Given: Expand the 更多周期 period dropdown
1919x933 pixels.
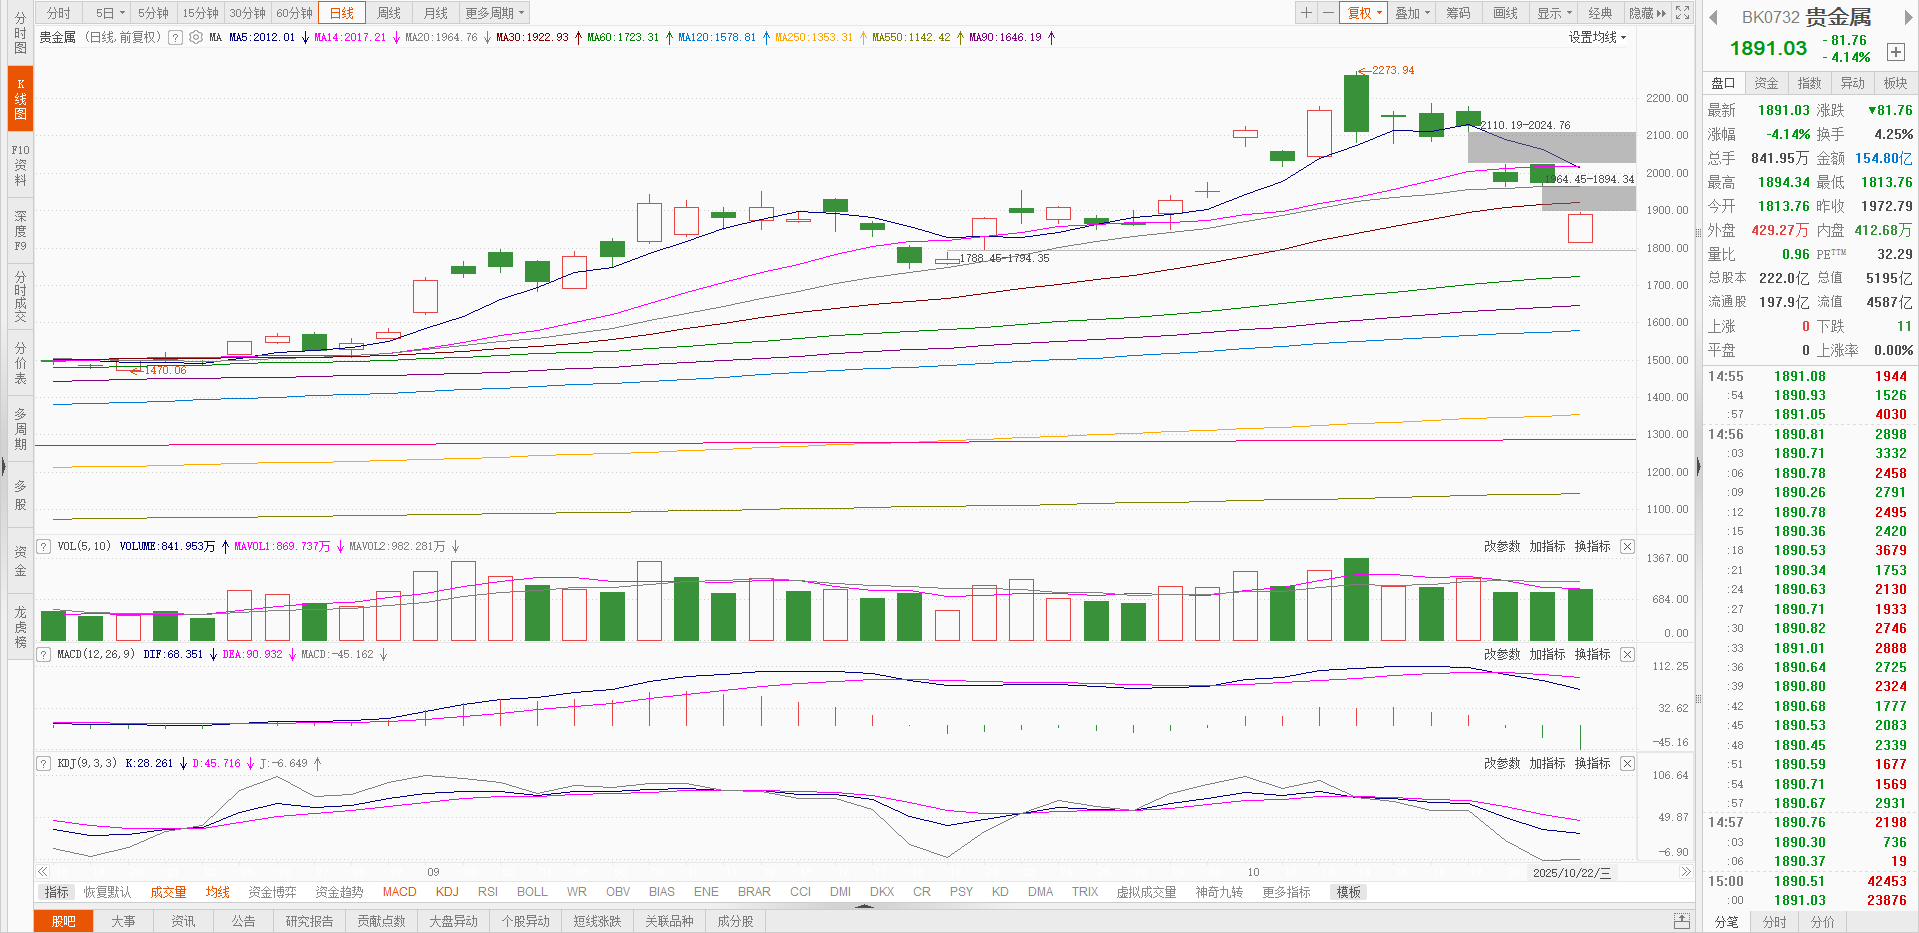Looking at the screenshot, I should [494, 13].
